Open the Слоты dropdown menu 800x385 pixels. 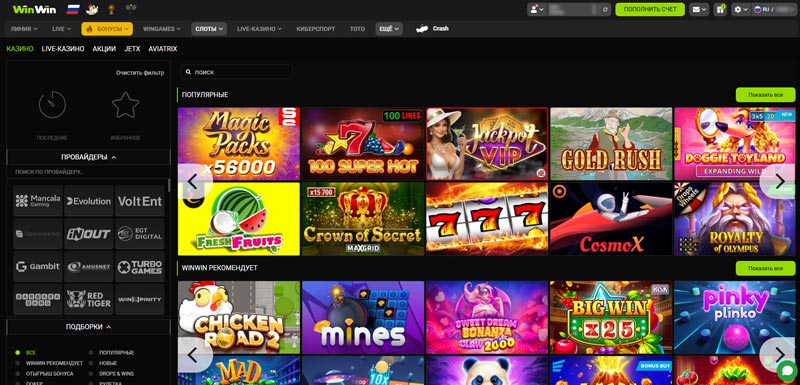tap(209, 29)
